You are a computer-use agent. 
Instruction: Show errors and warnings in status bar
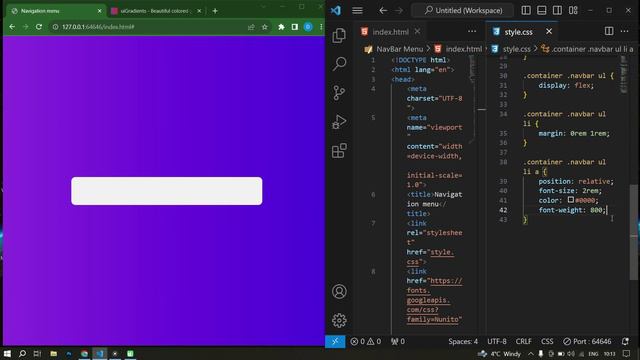coord(366,341)
